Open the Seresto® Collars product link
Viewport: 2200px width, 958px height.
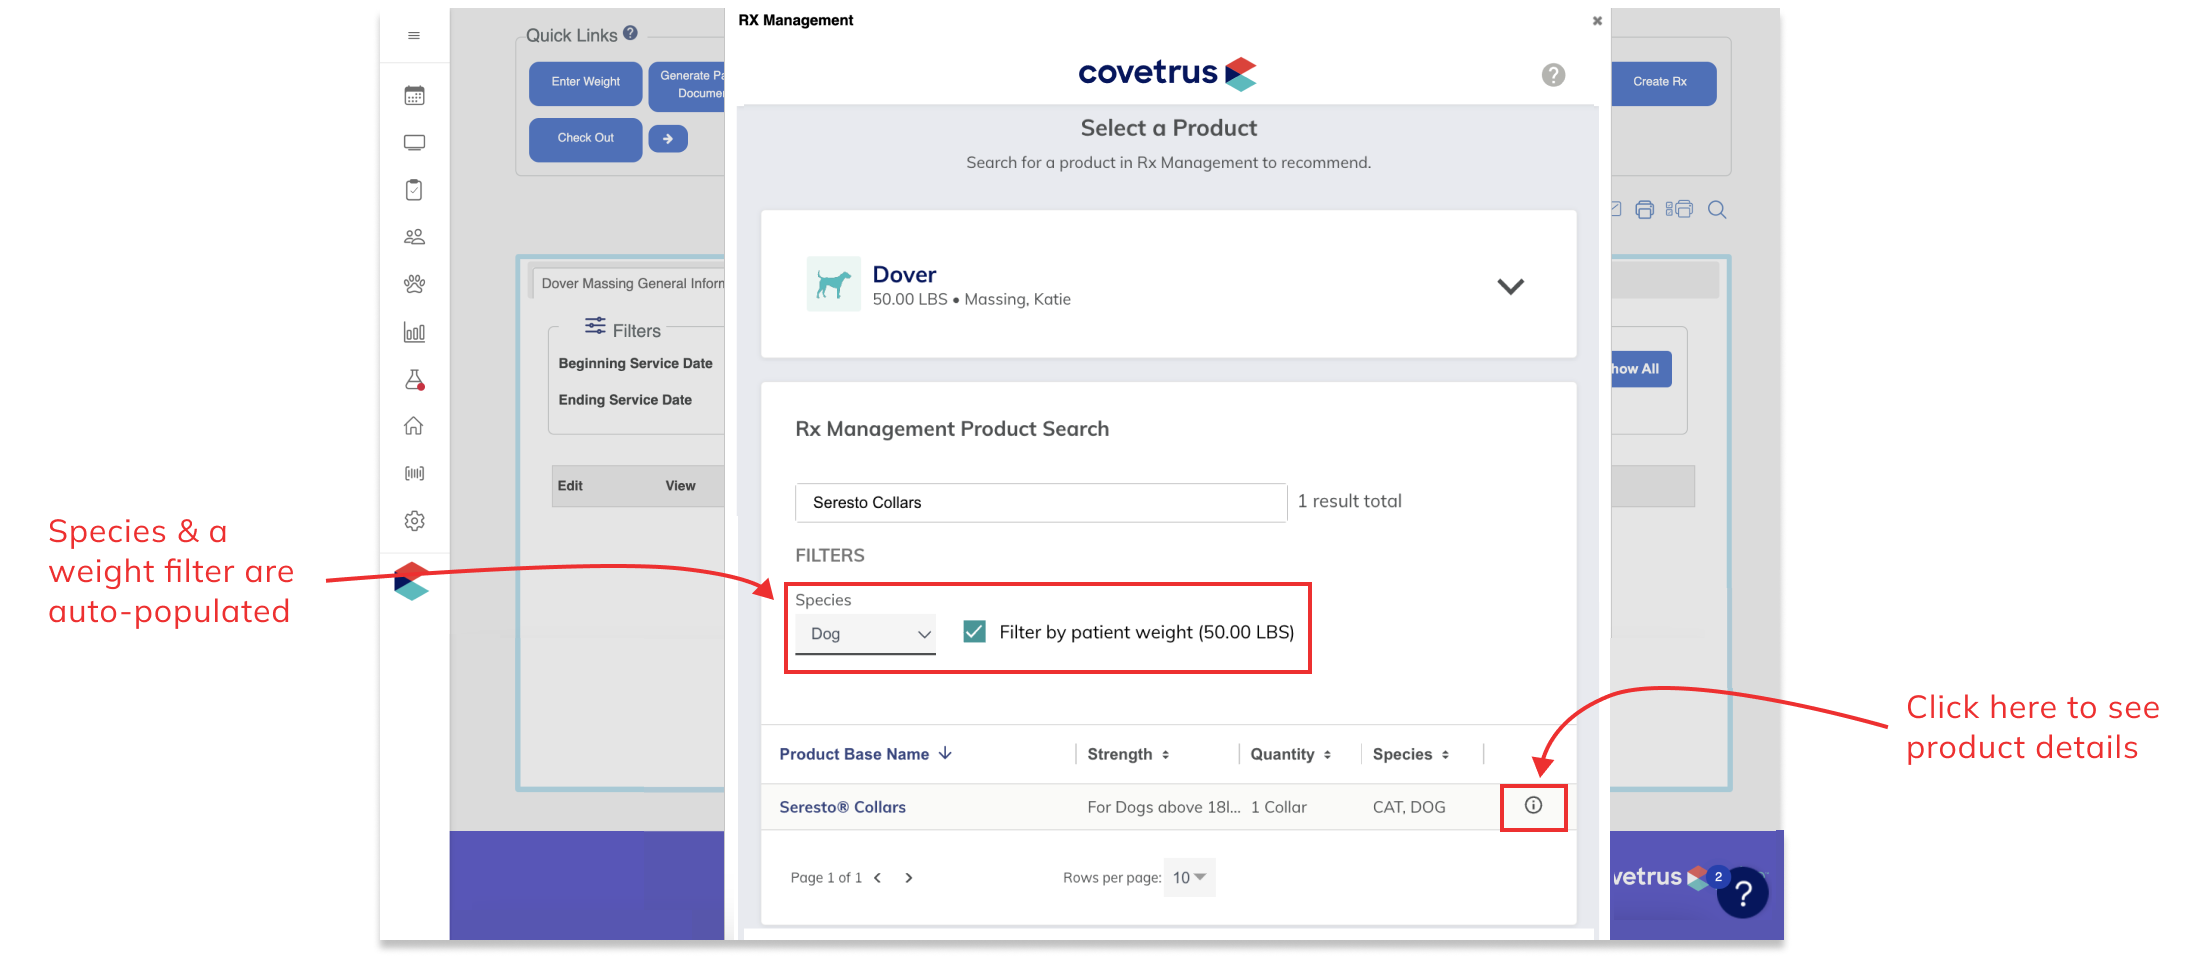[x=842, y=806]
